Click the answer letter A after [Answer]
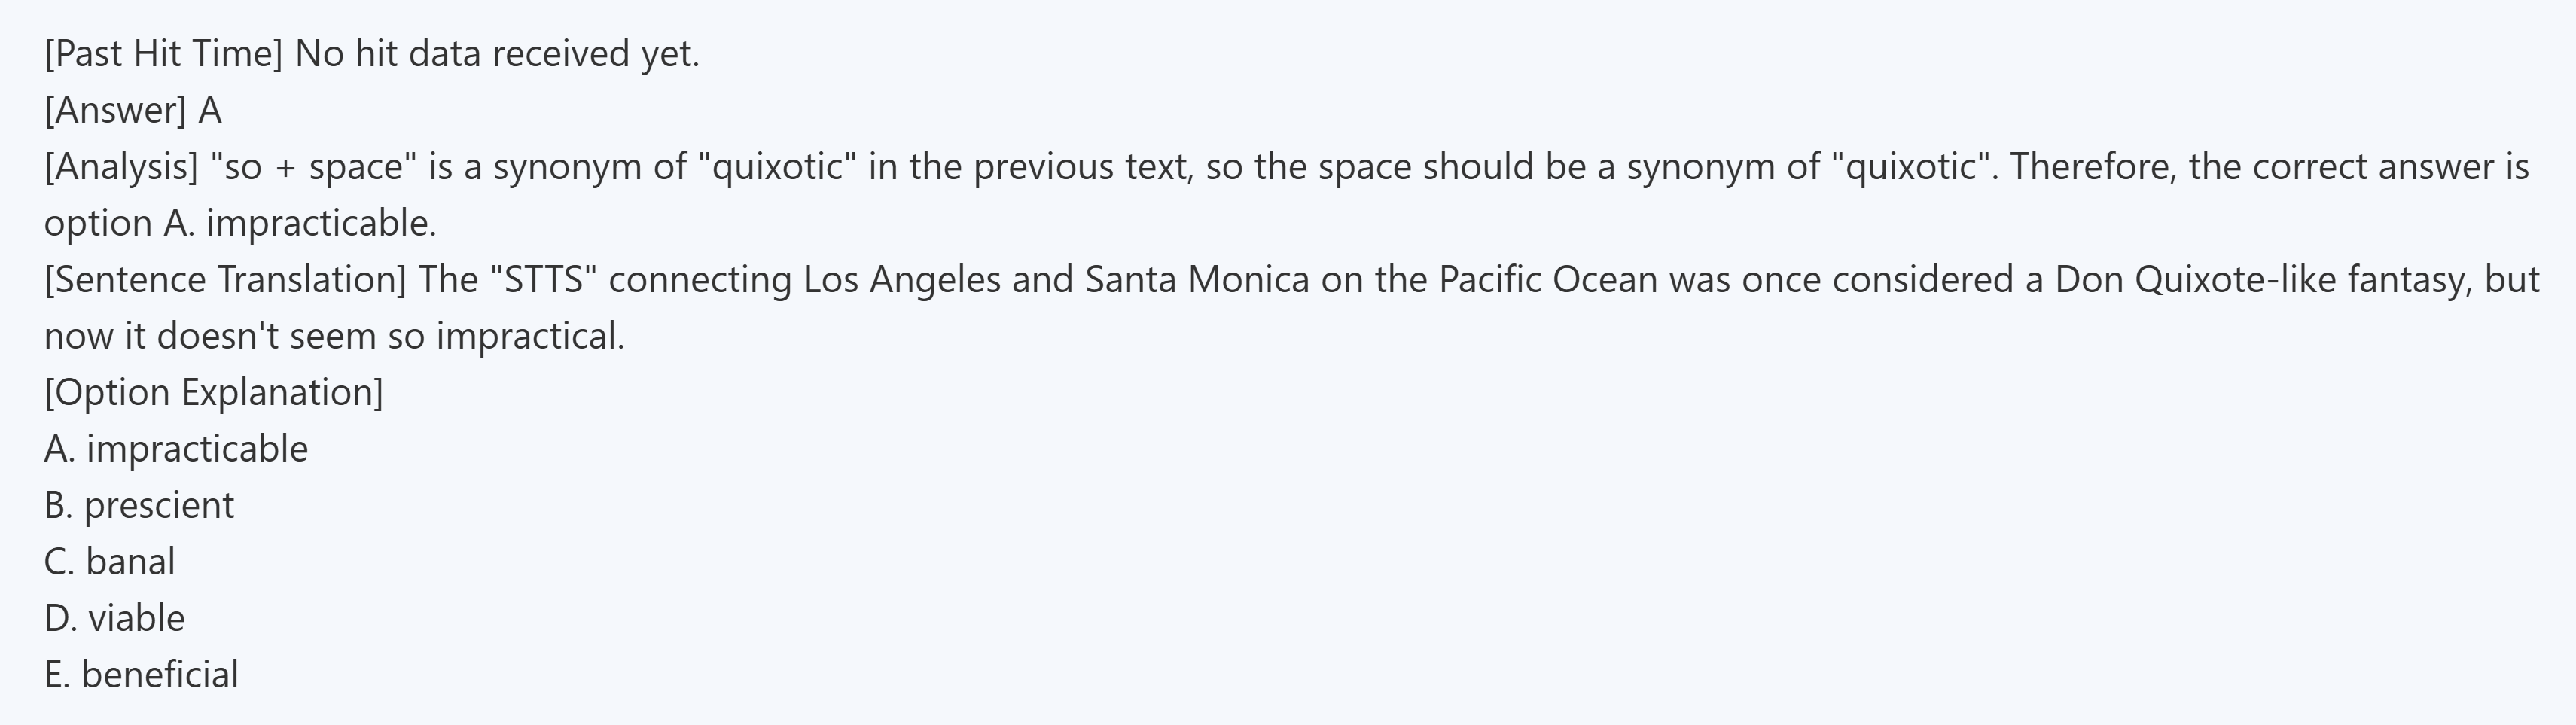The width and height of the screenshot is (2576, 725). pos(210,110)
